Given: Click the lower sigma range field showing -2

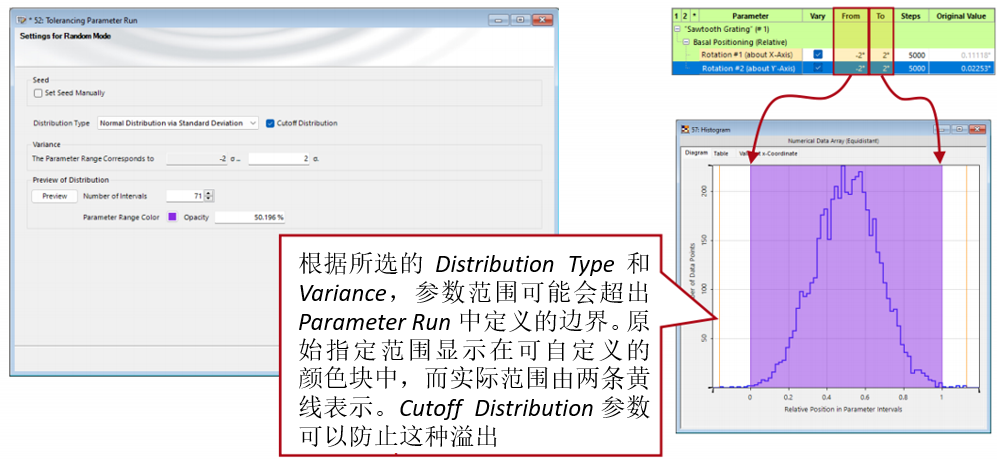Looking at the screenshot, I should tap(197, 158).
